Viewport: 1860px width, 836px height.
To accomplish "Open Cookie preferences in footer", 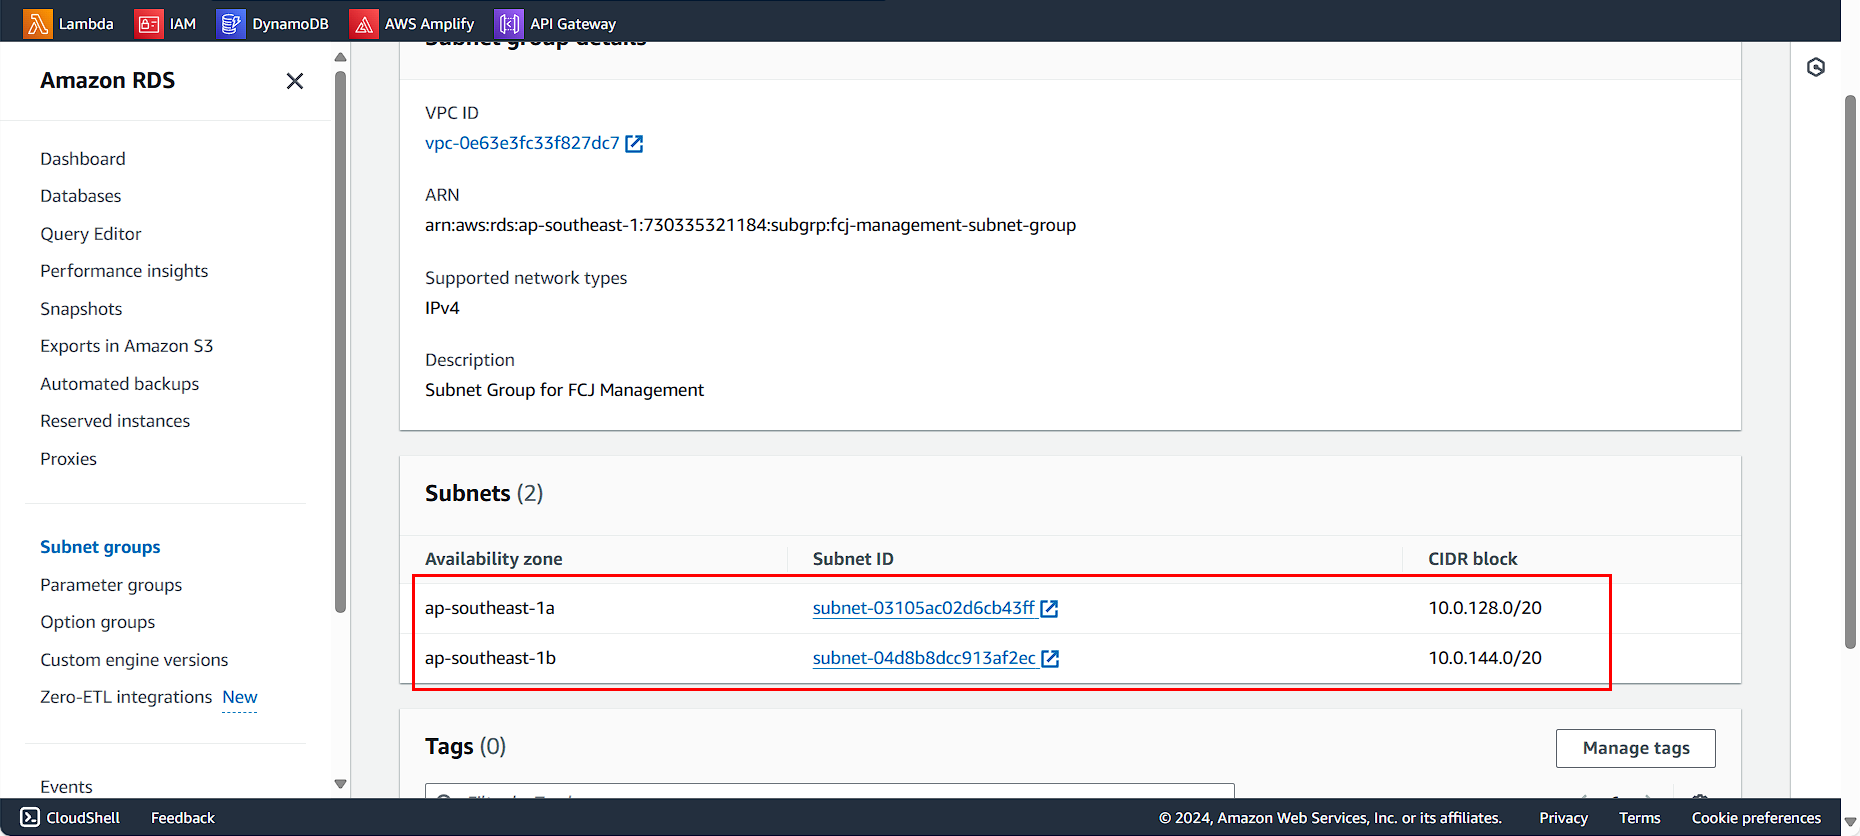I will [x=1756, y=818].
